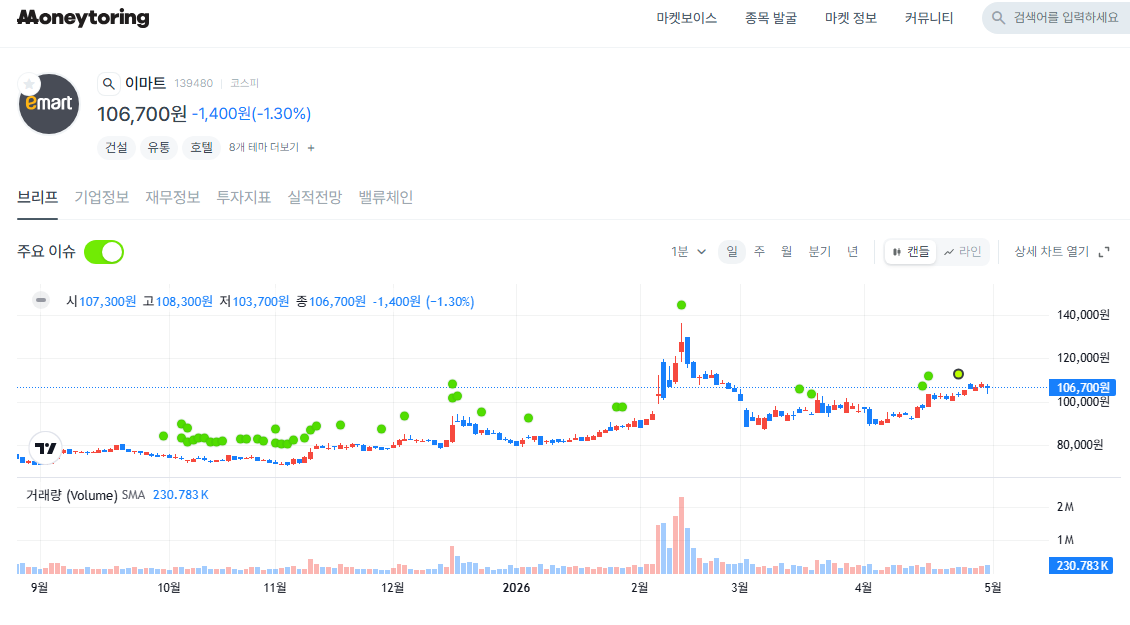Click 8개 테마 더보기 link
This screenshot has height=625, width=1130.
click(x=264, y=148)
